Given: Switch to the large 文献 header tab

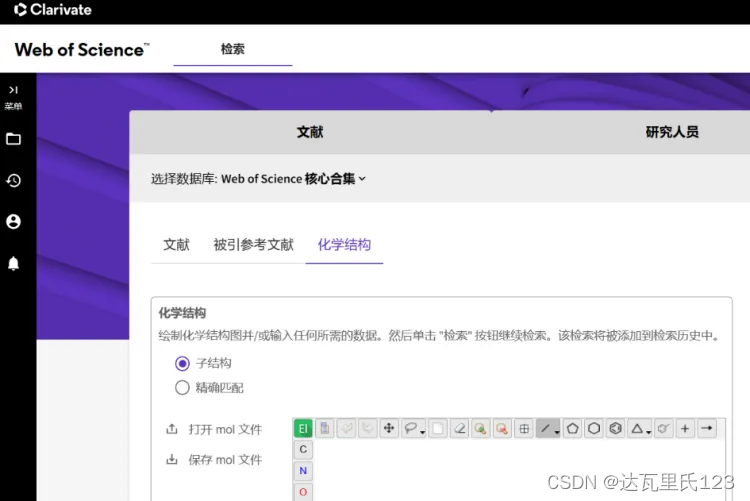Looking at the screenshot, I should coord(310,132).
